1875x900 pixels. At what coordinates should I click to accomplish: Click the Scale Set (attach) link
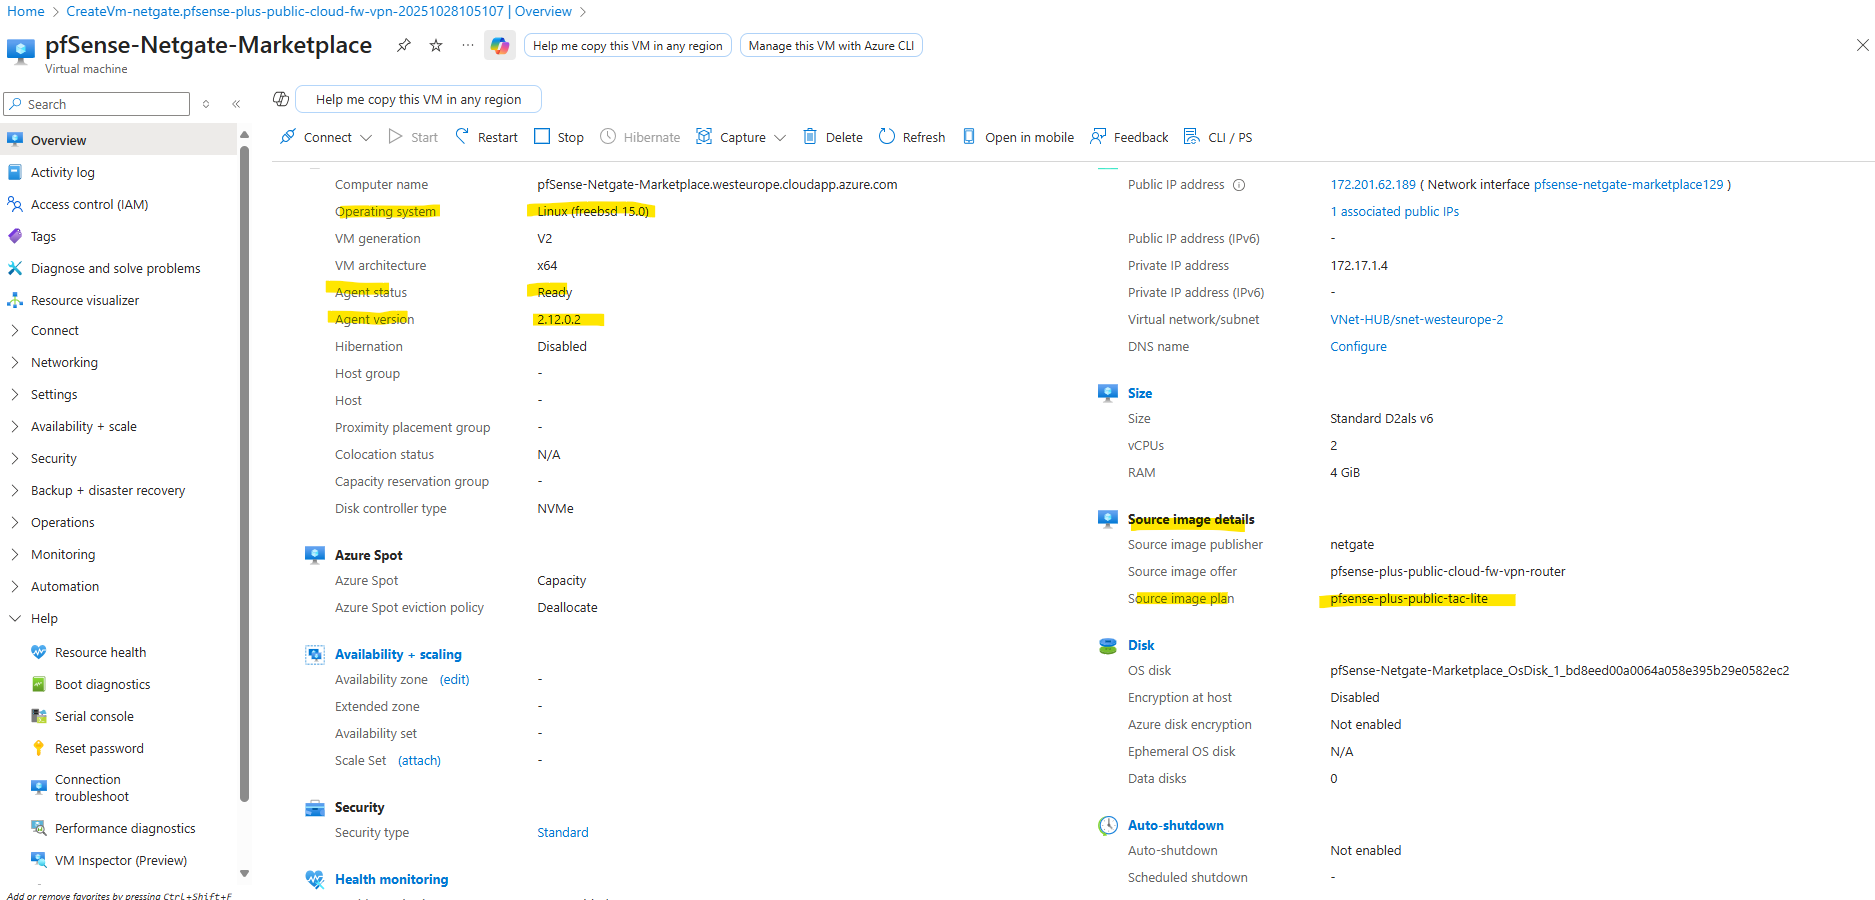(419, 761)
